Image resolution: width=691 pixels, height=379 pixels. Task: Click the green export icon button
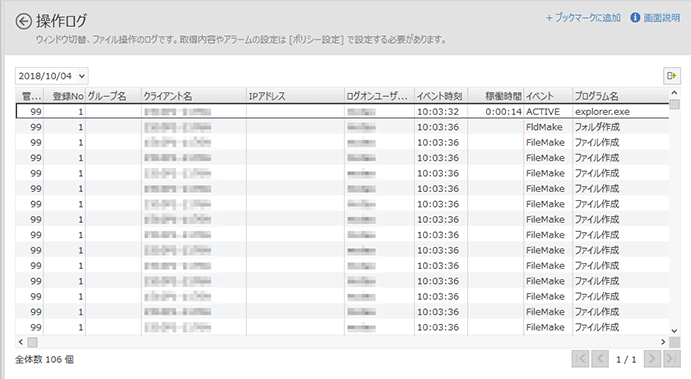point(672,76)
